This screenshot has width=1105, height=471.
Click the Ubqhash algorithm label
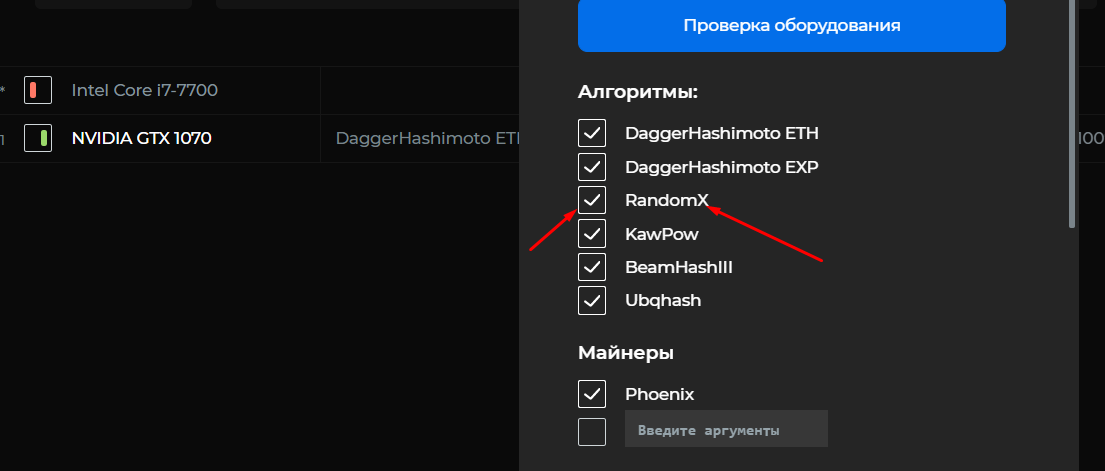(x=663, y=300)
